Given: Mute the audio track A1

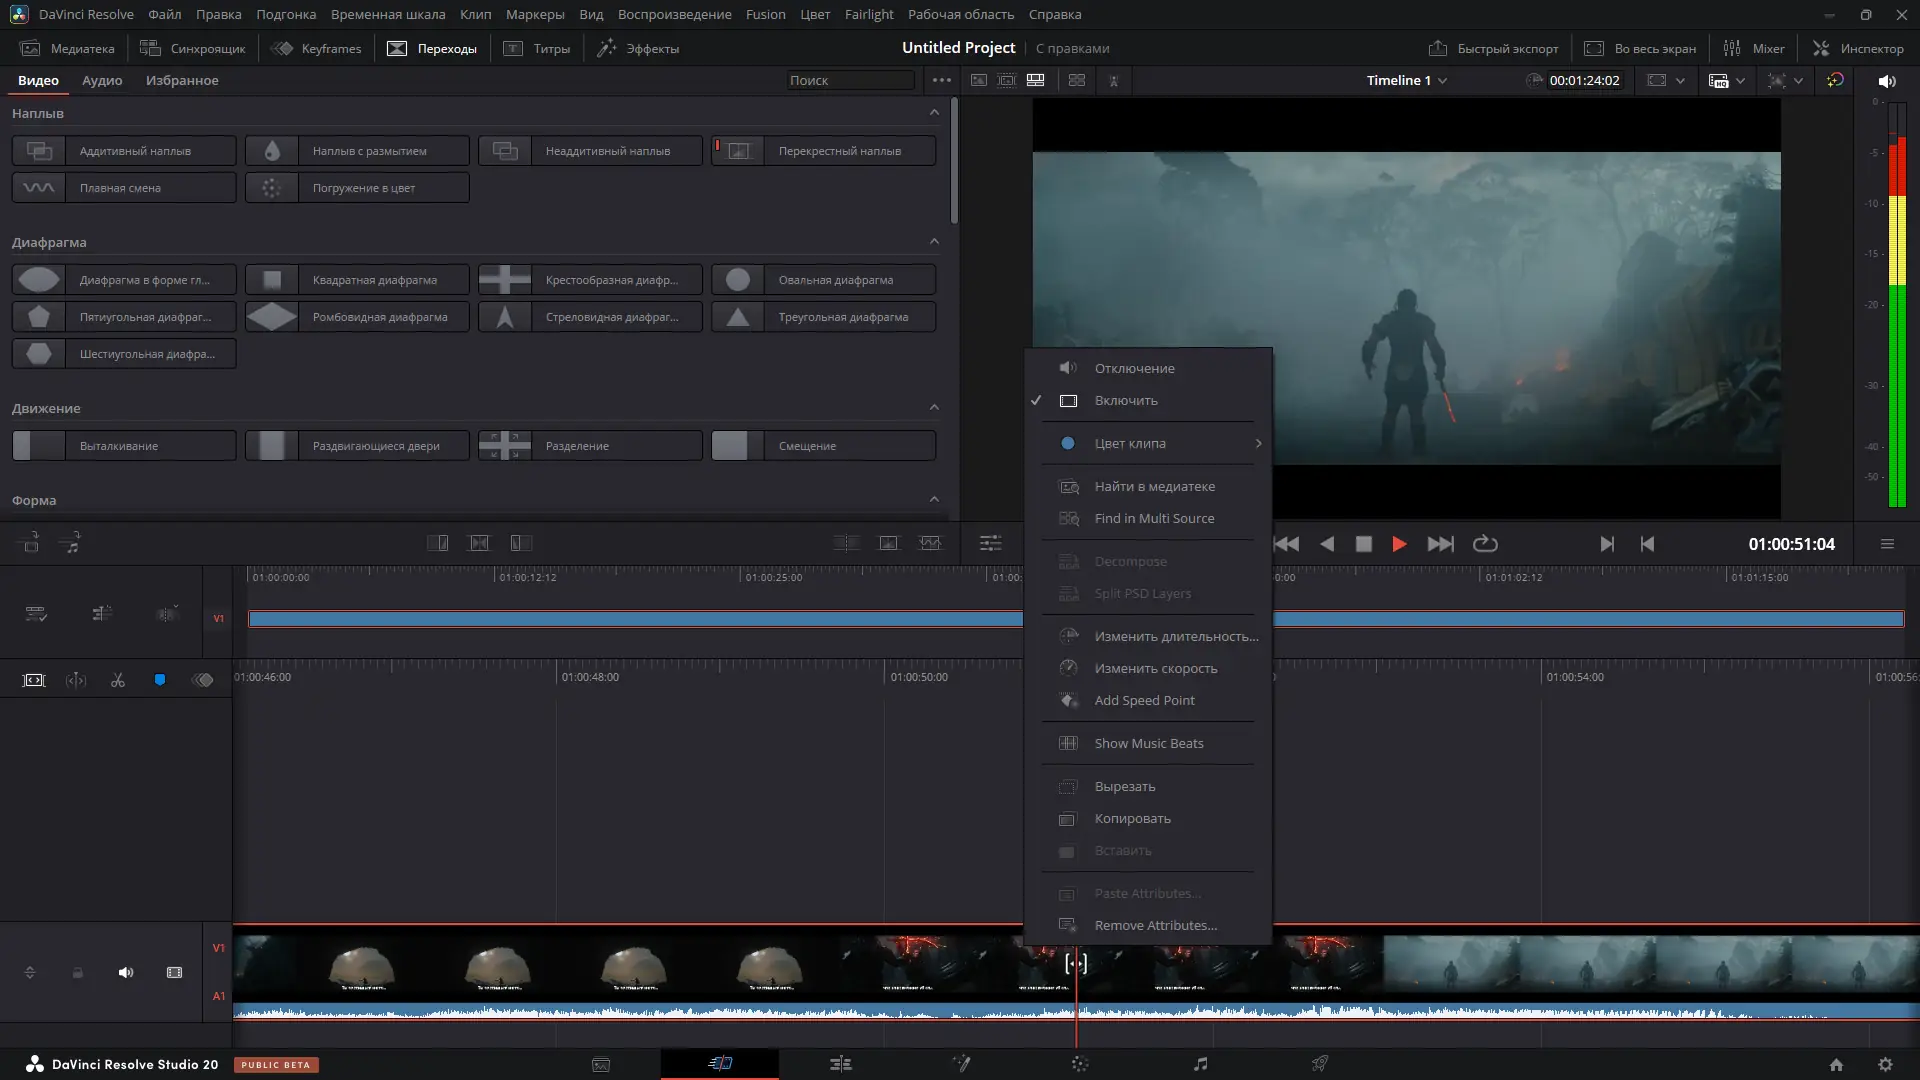Looking at the screenshot, I should [x=125, y=972].
